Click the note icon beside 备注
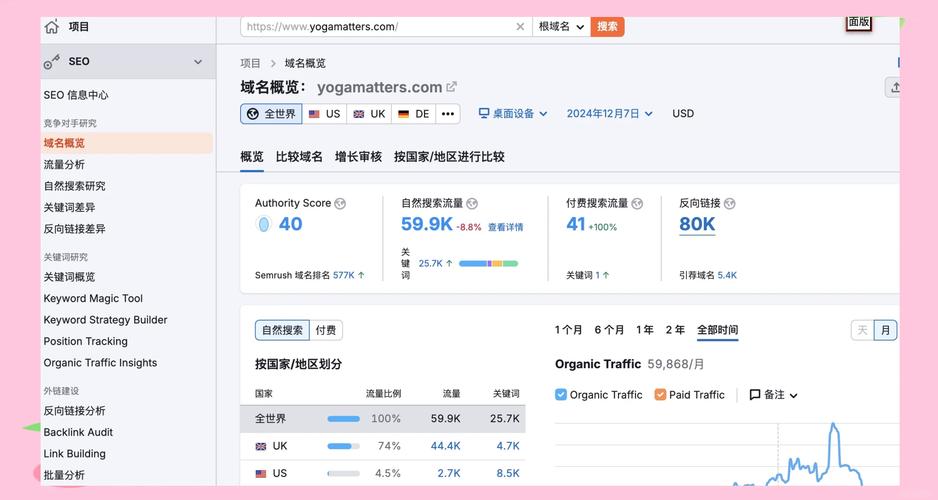The image size is (938, 500). (x=755, y=395)
